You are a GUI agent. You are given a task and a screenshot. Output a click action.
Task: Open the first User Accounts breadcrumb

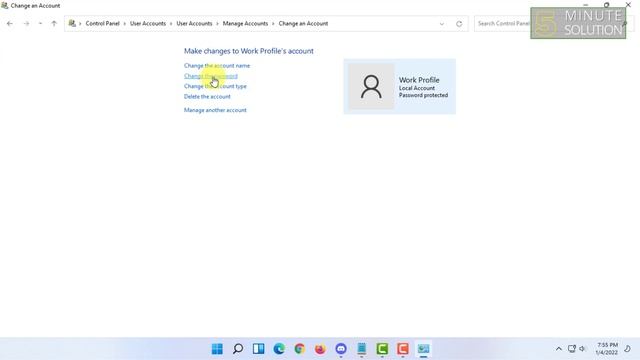[x=148, y=24]
